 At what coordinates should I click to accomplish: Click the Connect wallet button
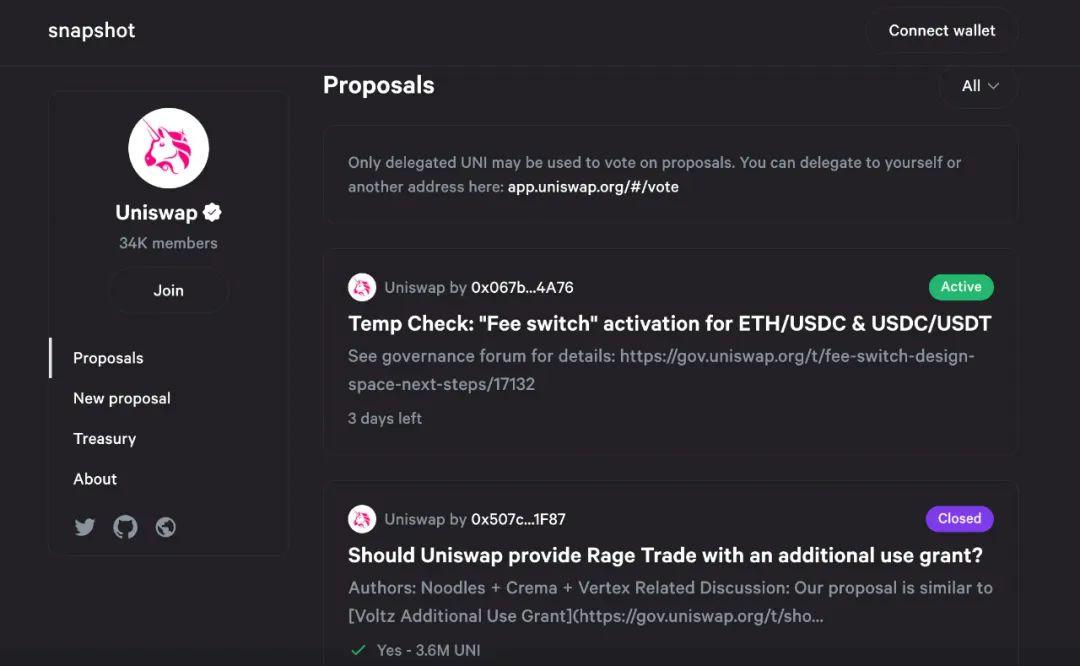[941, 31]
